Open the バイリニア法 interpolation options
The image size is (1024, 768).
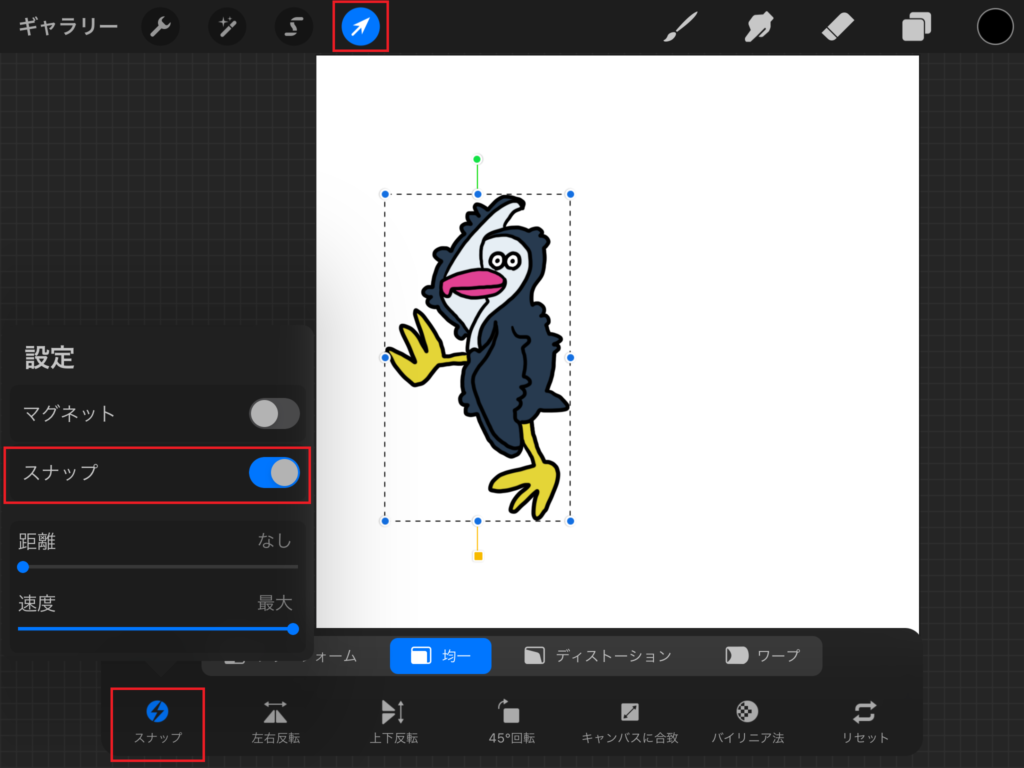(747, 721)
